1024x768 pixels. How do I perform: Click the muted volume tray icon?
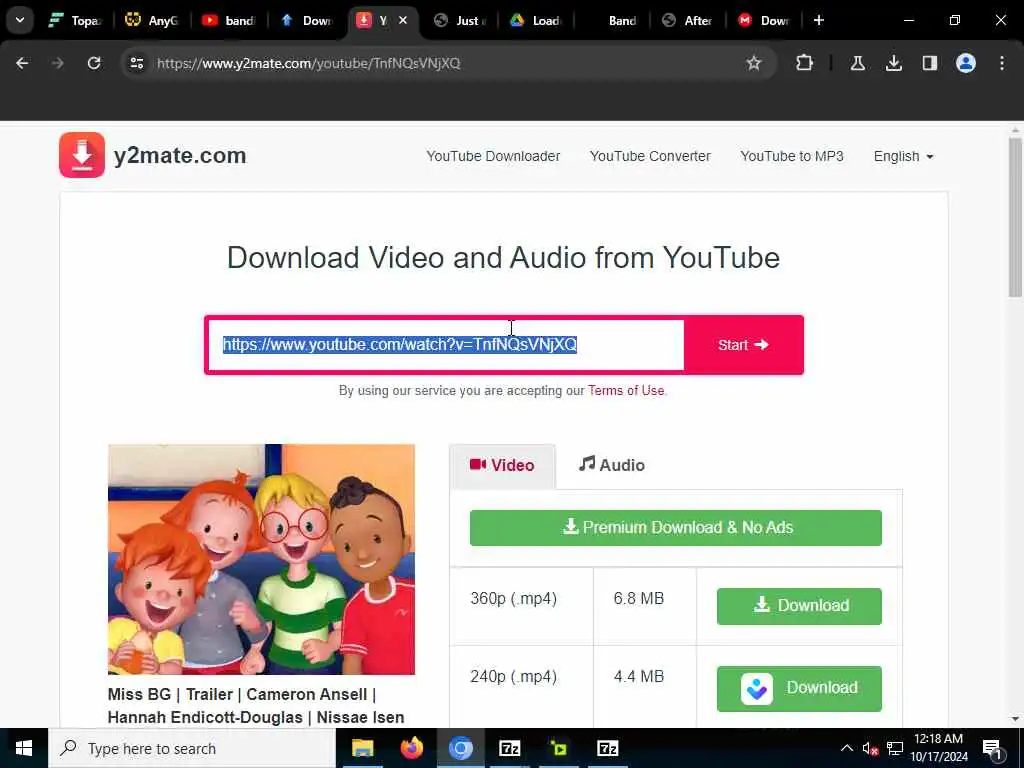(870, 748)
